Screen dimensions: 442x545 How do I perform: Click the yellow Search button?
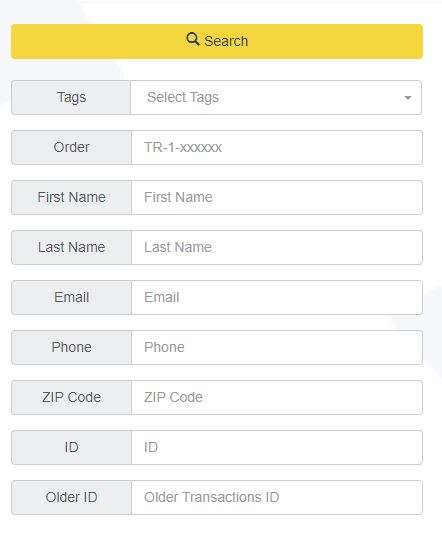tap(217, 41)
